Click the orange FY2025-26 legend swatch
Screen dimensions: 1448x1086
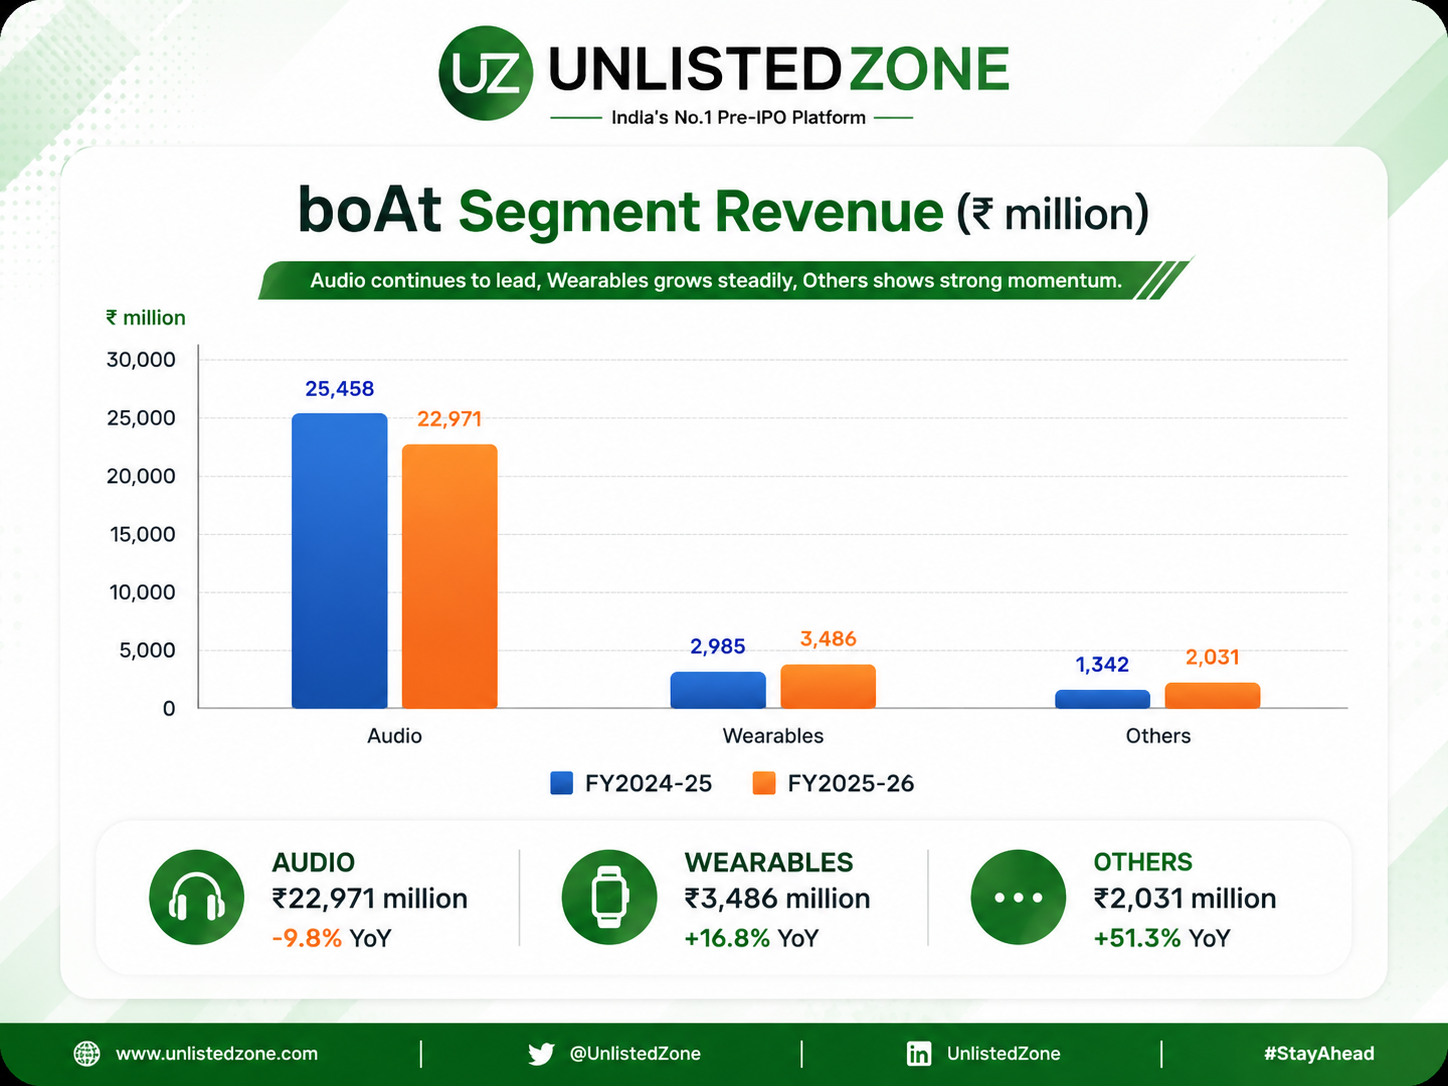(x=764, y=783)
